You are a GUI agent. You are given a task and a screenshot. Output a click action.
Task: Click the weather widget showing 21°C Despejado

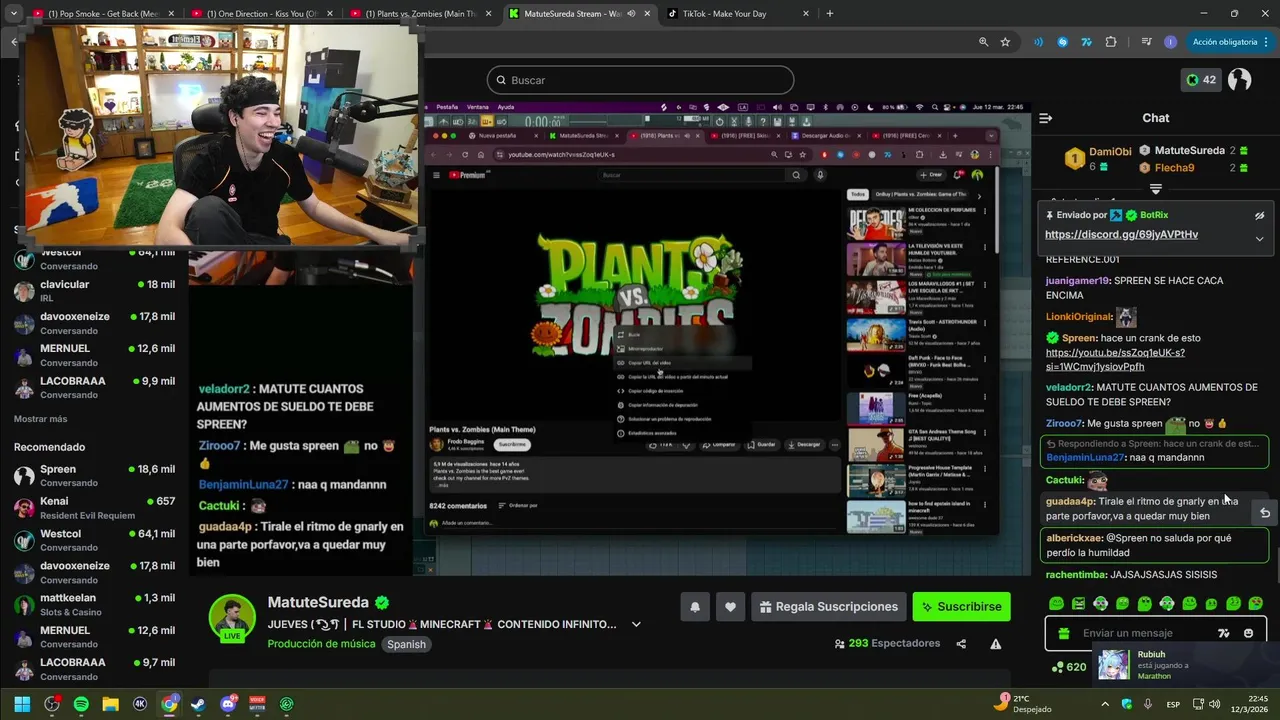click(1022, 704)
